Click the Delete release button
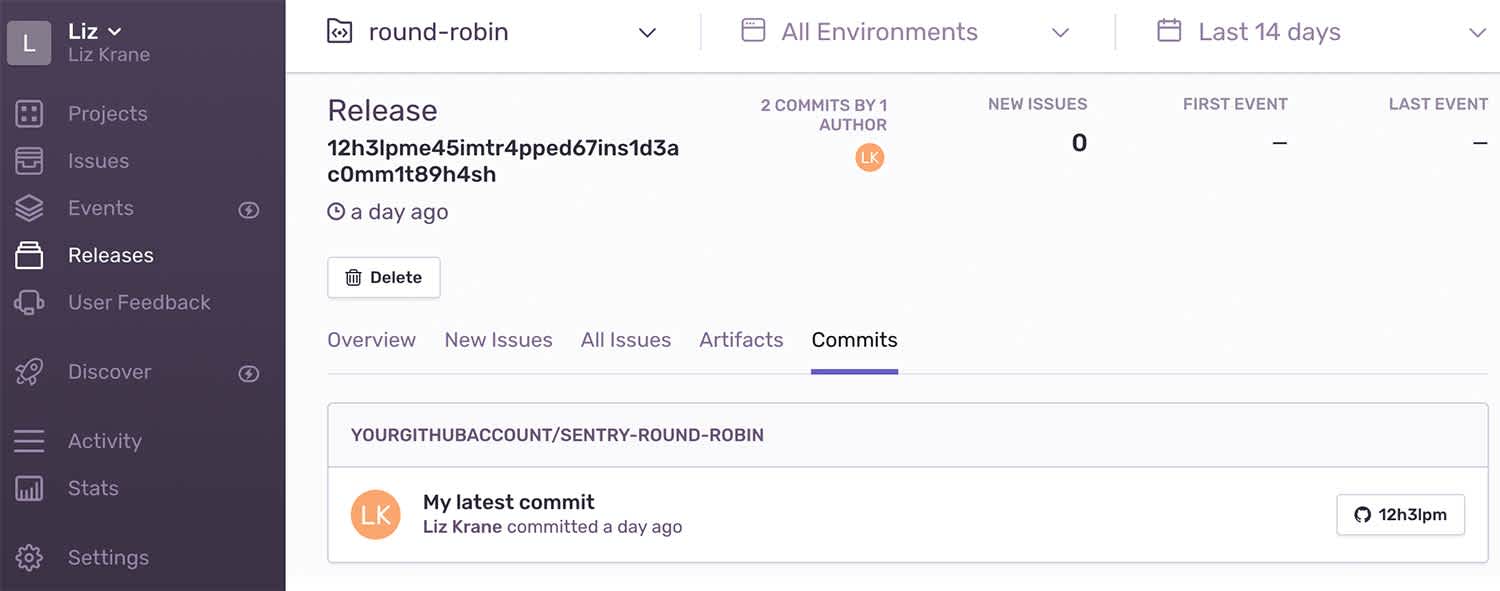This screenshot has height=591, width=1500. [x=384, y=278]
